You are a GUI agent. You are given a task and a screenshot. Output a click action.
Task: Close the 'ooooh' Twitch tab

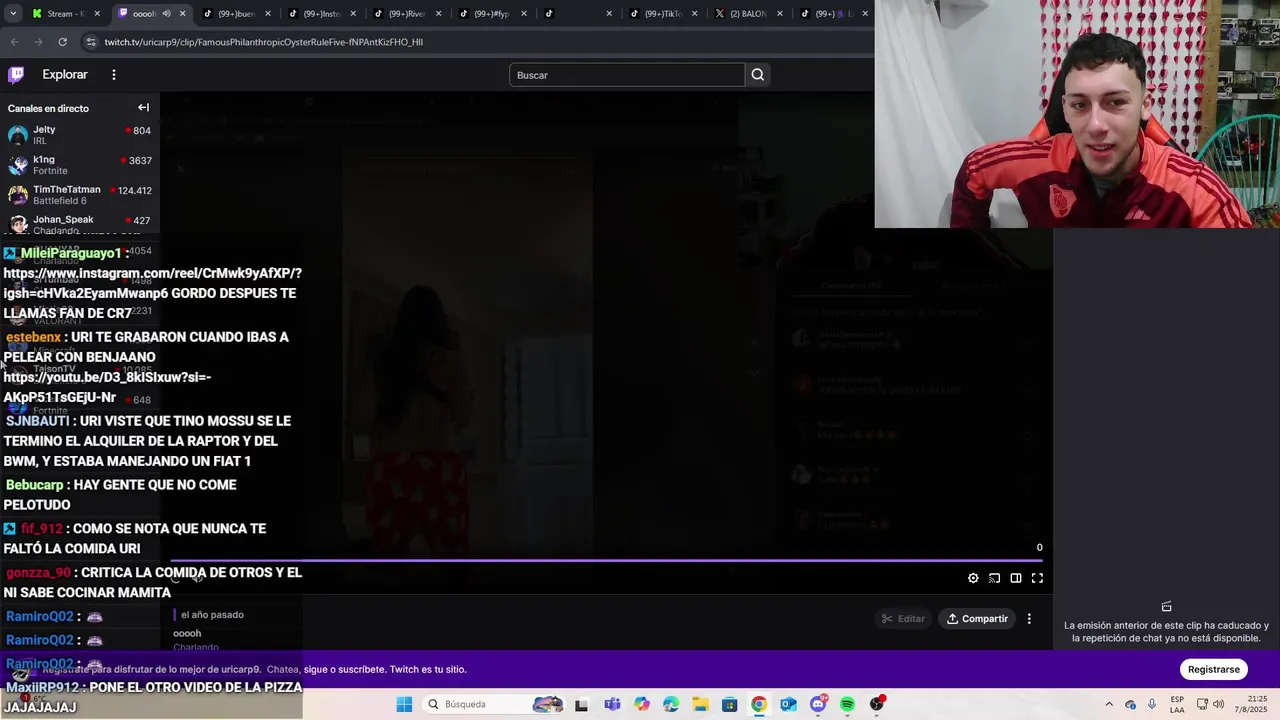(x=181, y=13)
